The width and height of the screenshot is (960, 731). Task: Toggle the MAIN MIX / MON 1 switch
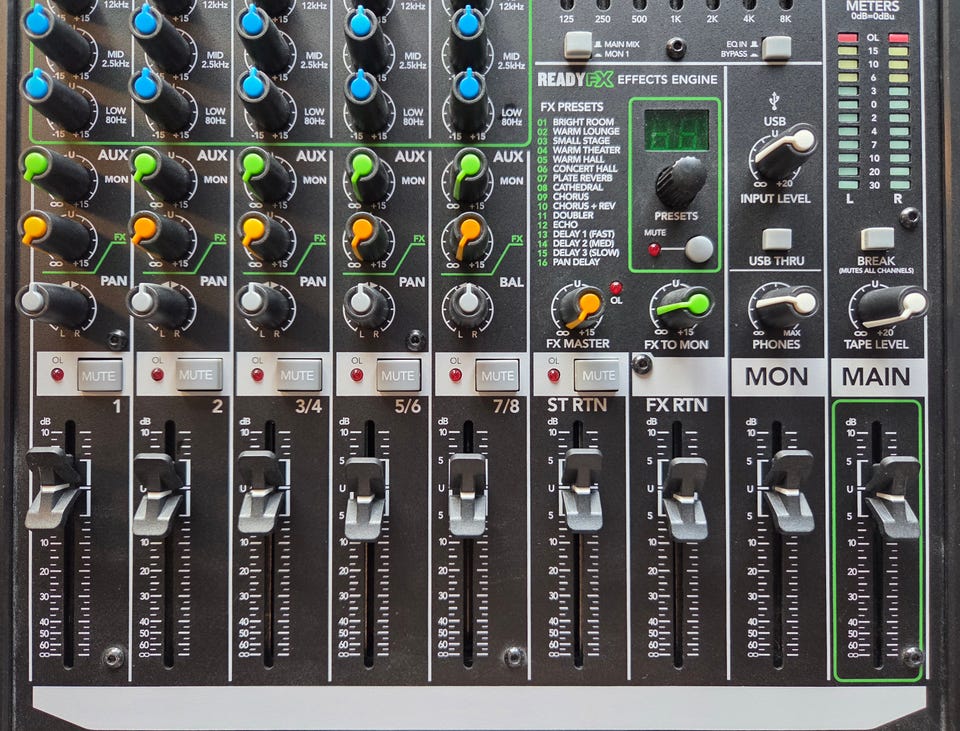[578, 45]
